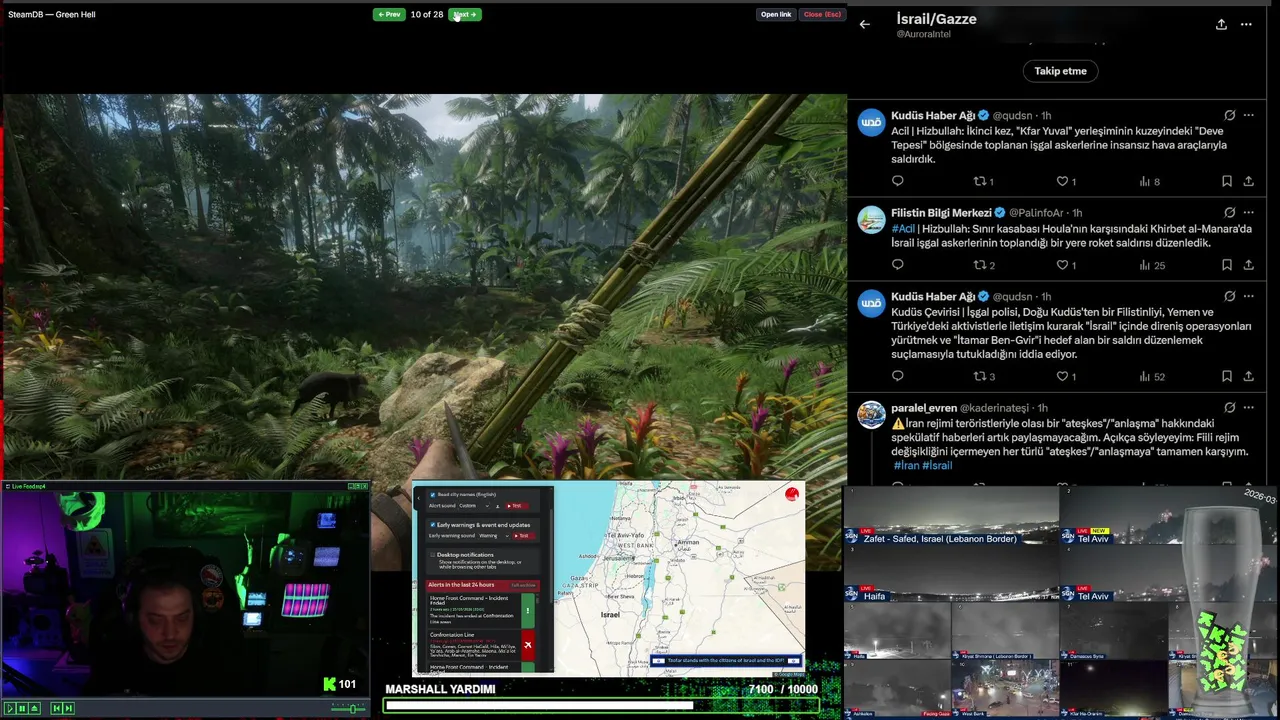Viewport: 1280px width, 720px height.
Task: Open red logo on alert map
Action: [x=792, y=494]
